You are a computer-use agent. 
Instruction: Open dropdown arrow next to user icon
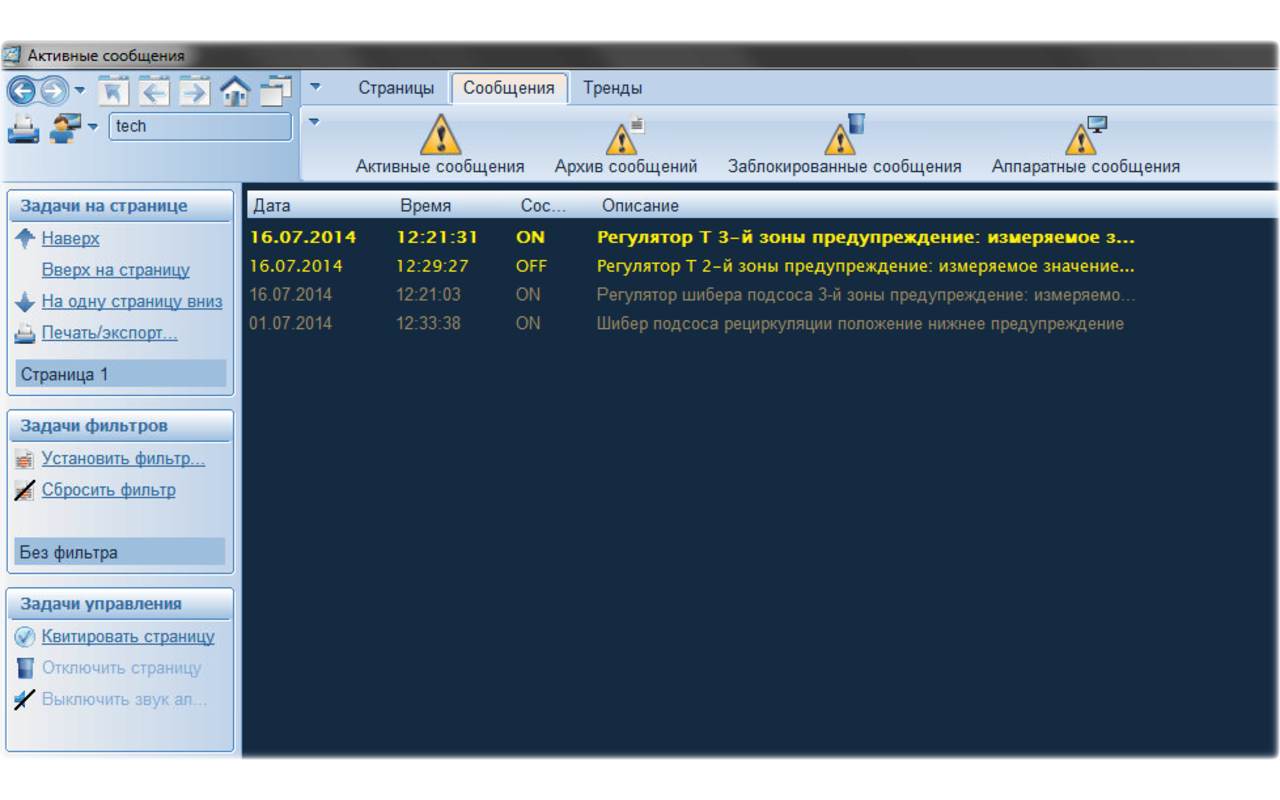click(x=93, y=127)
